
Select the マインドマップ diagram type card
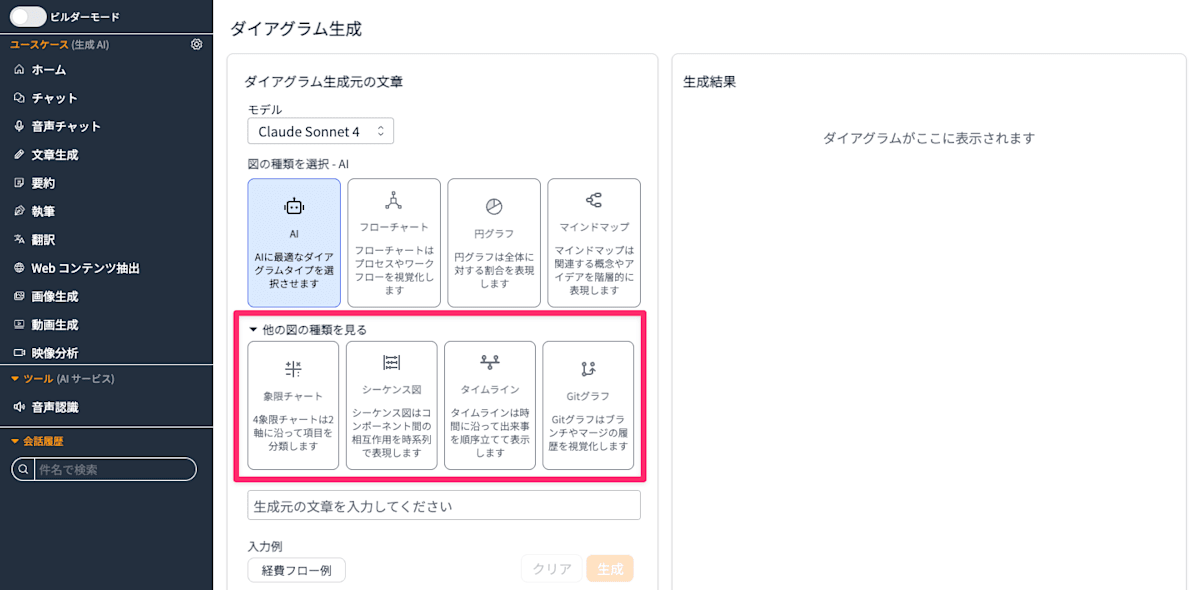click(x=594, y=243)
